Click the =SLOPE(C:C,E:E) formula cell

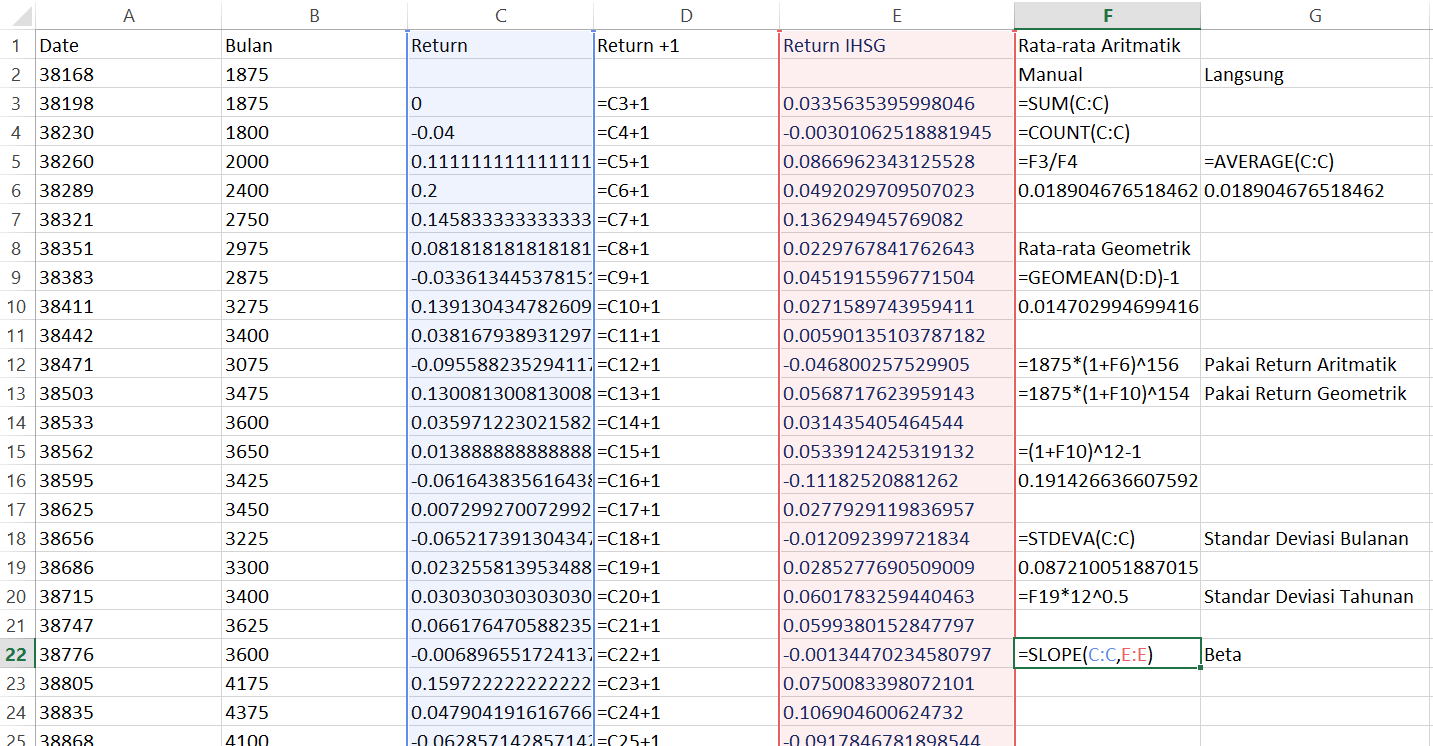click(x=1107, y=654)
